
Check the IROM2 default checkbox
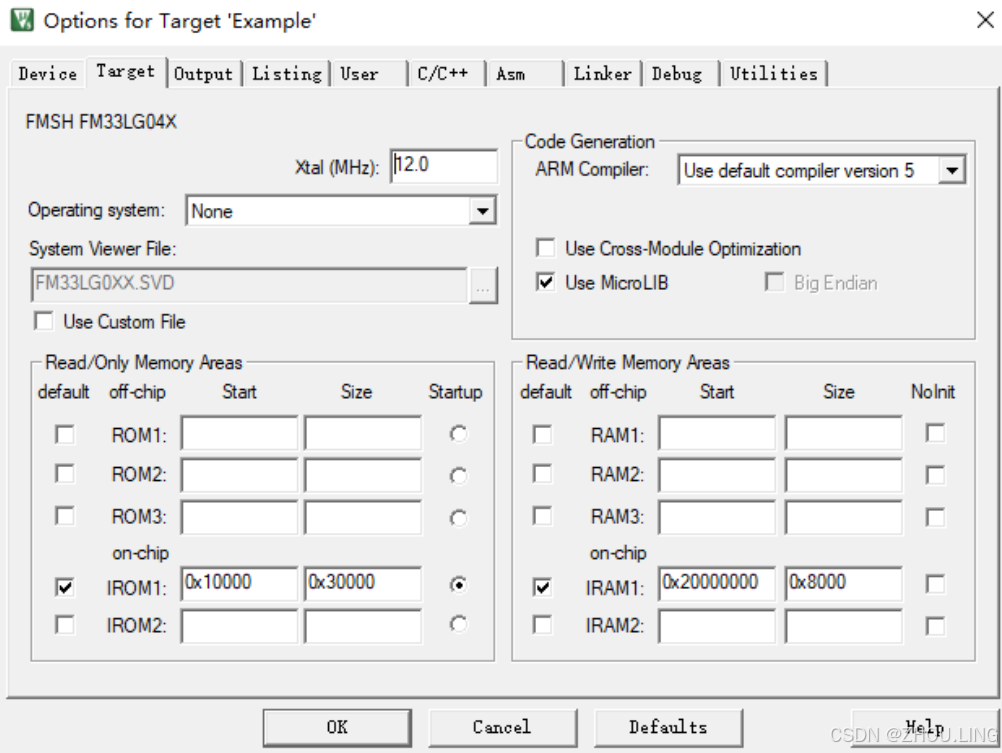click(x=65, y=625)
